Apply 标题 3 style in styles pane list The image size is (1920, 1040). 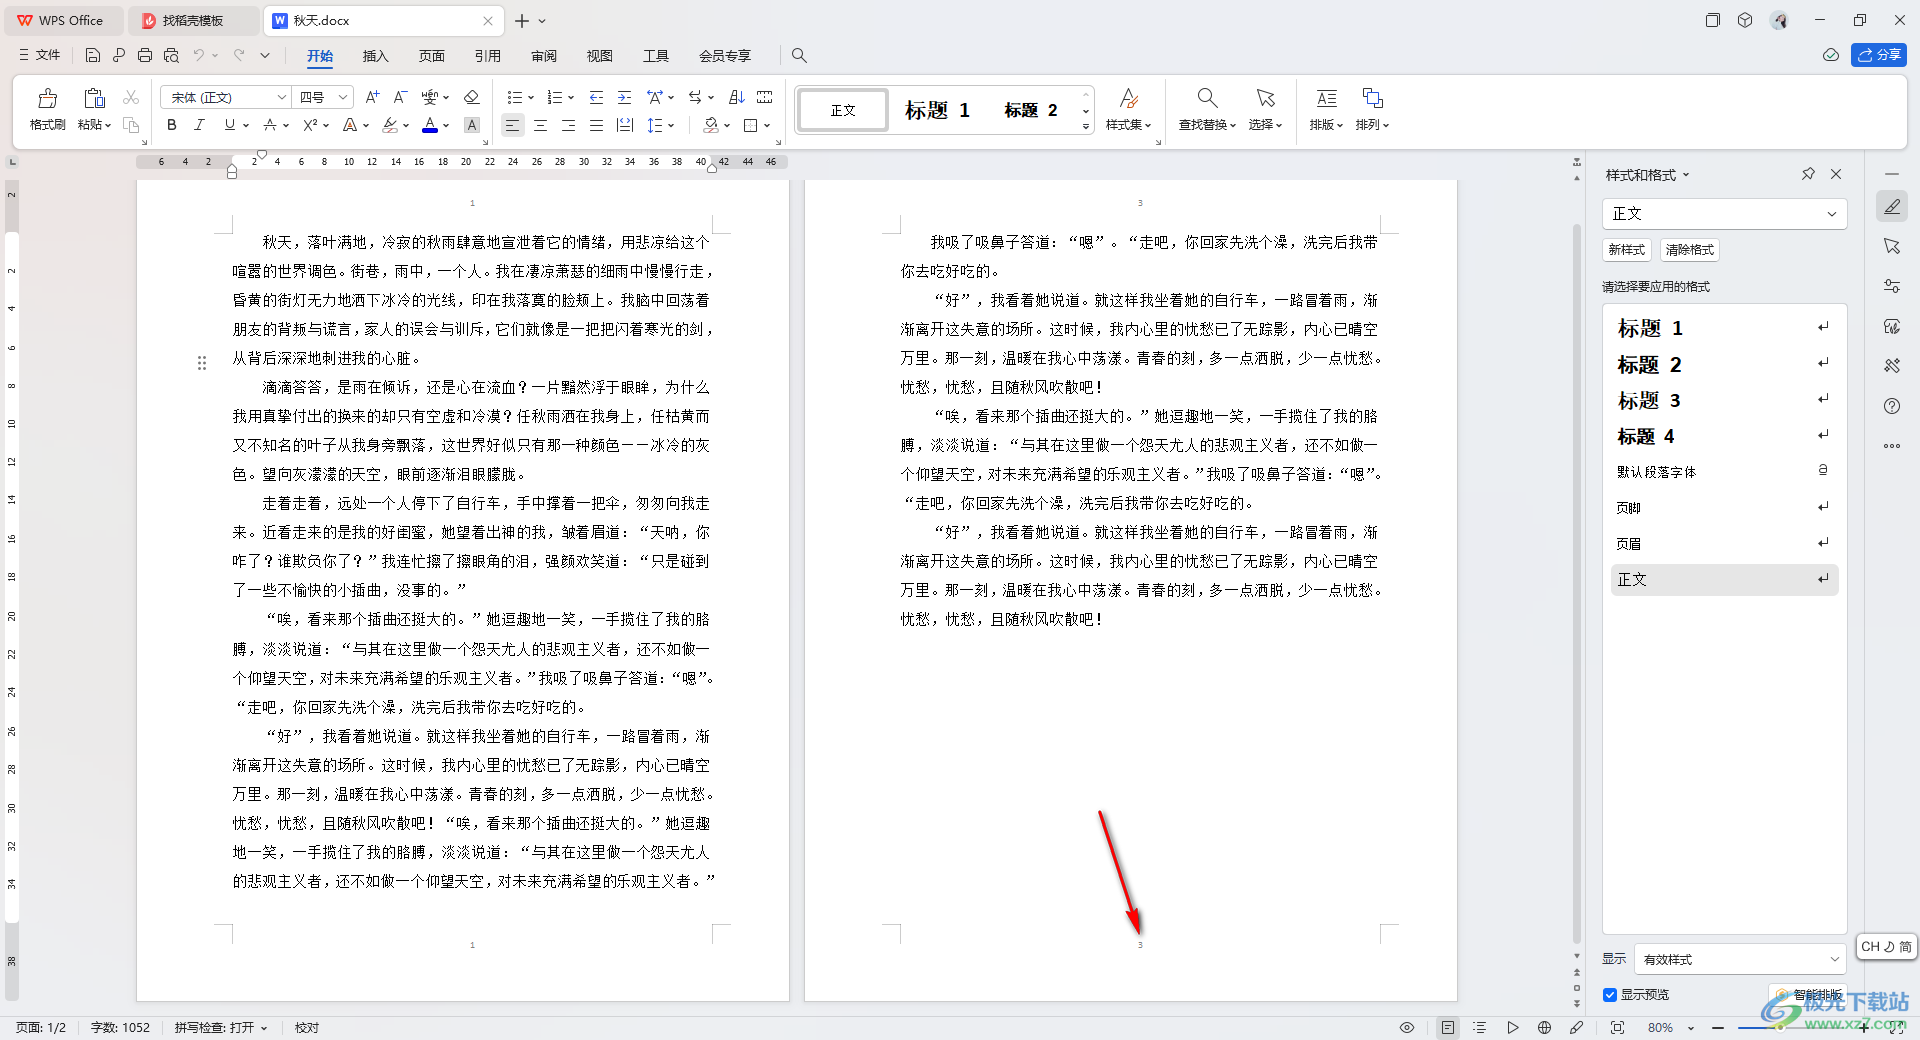click(1724, 400)
